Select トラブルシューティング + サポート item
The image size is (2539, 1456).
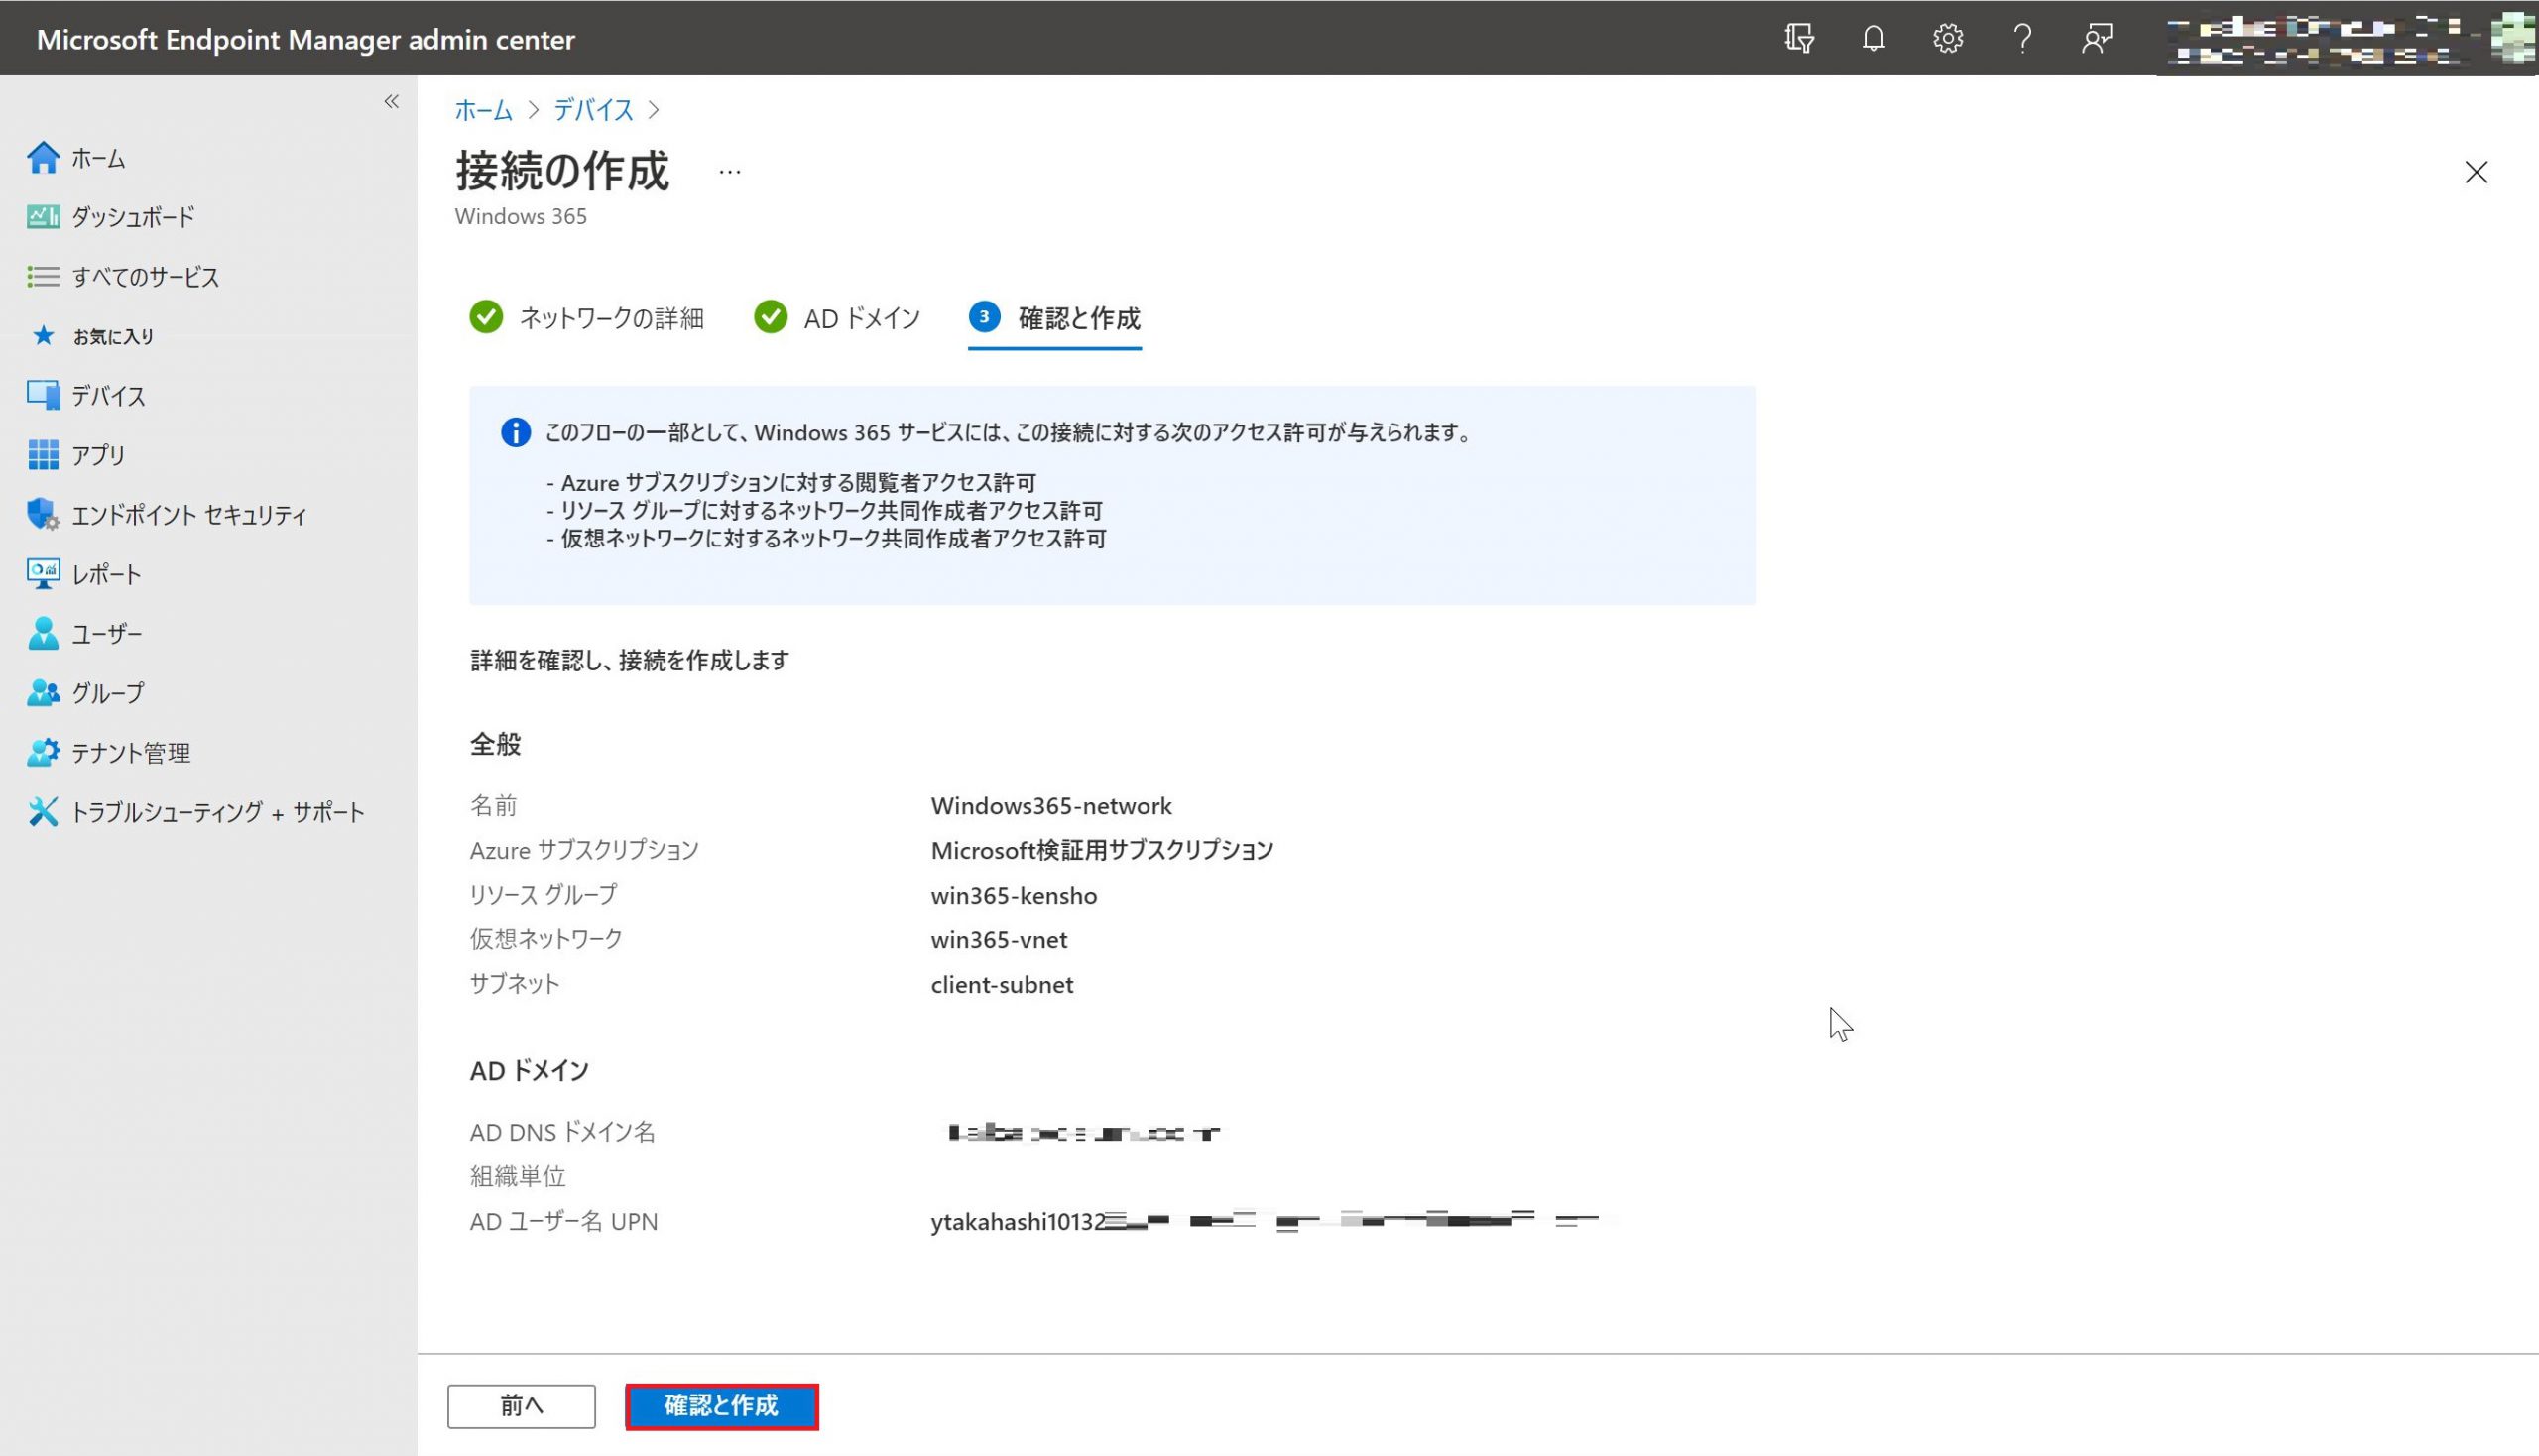point(217,812)
